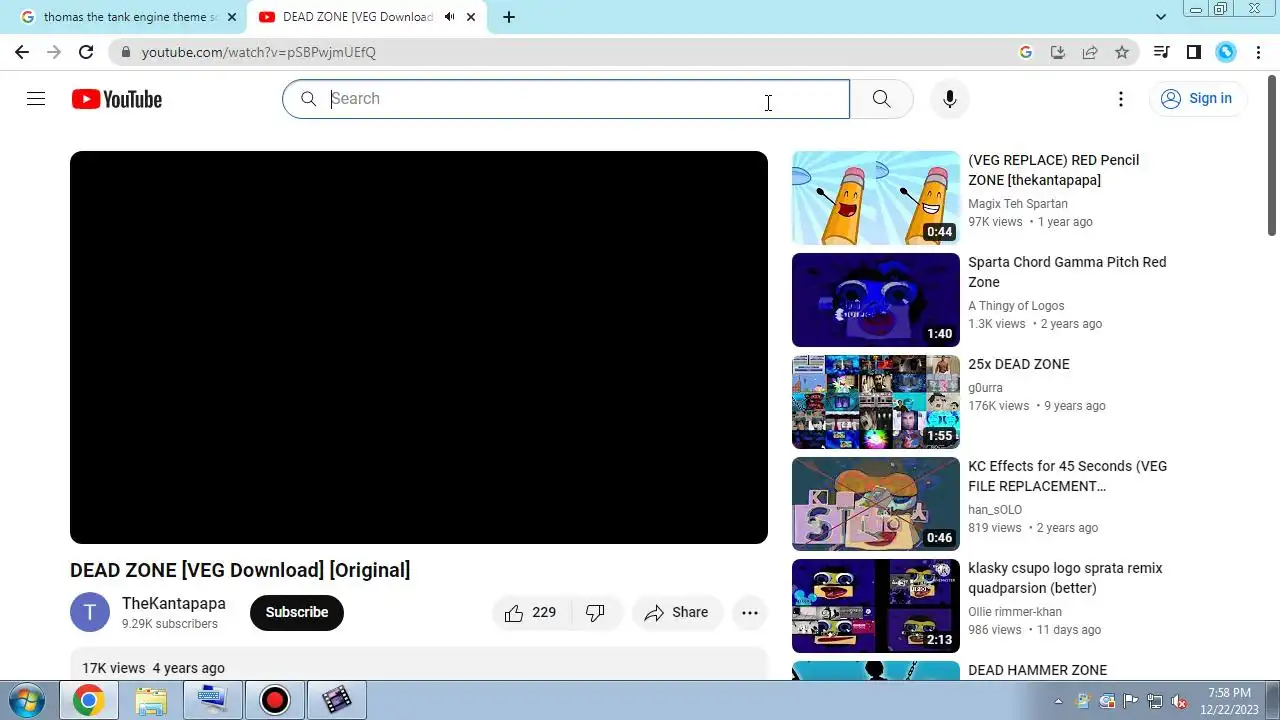Open File Explorer from taskbar

pyautogui.click(x=151, y=700)
